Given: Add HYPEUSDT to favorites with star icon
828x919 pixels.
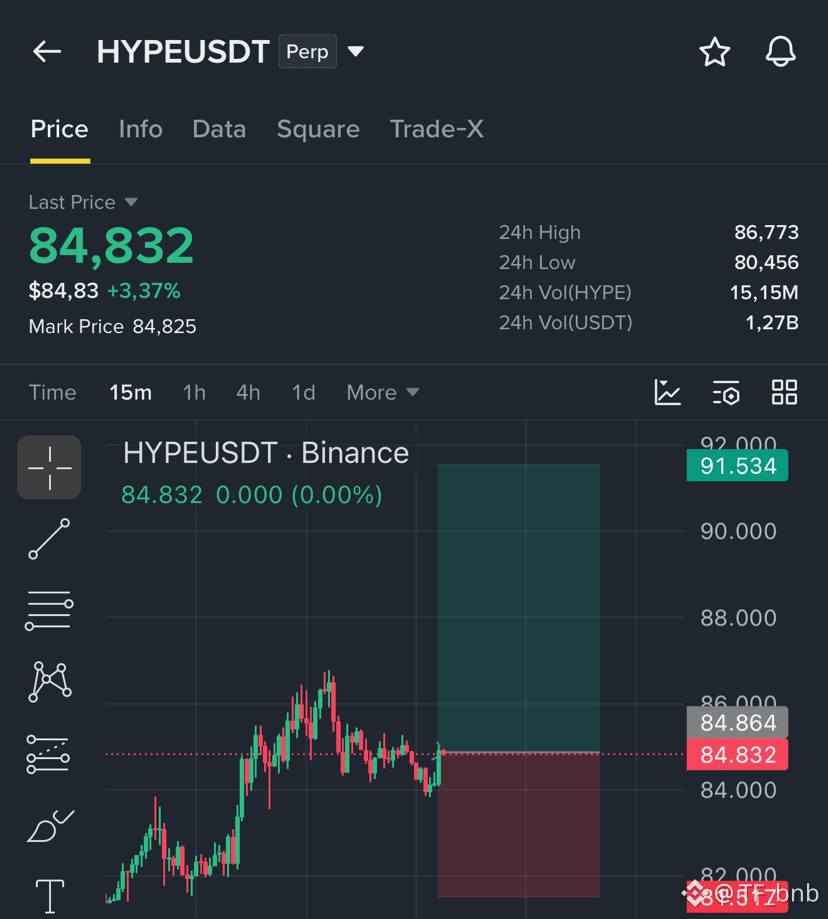Looking at the screenshot, I should click(x=715, y=52).
